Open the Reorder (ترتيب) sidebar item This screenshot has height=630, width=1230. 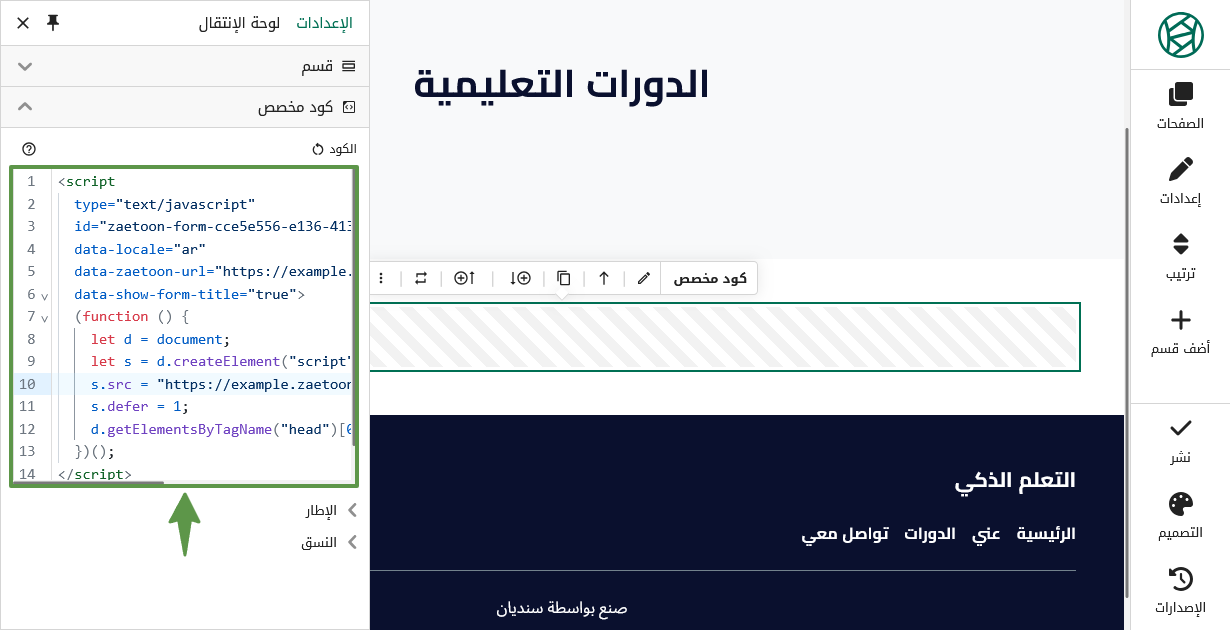click(1180, 256)
